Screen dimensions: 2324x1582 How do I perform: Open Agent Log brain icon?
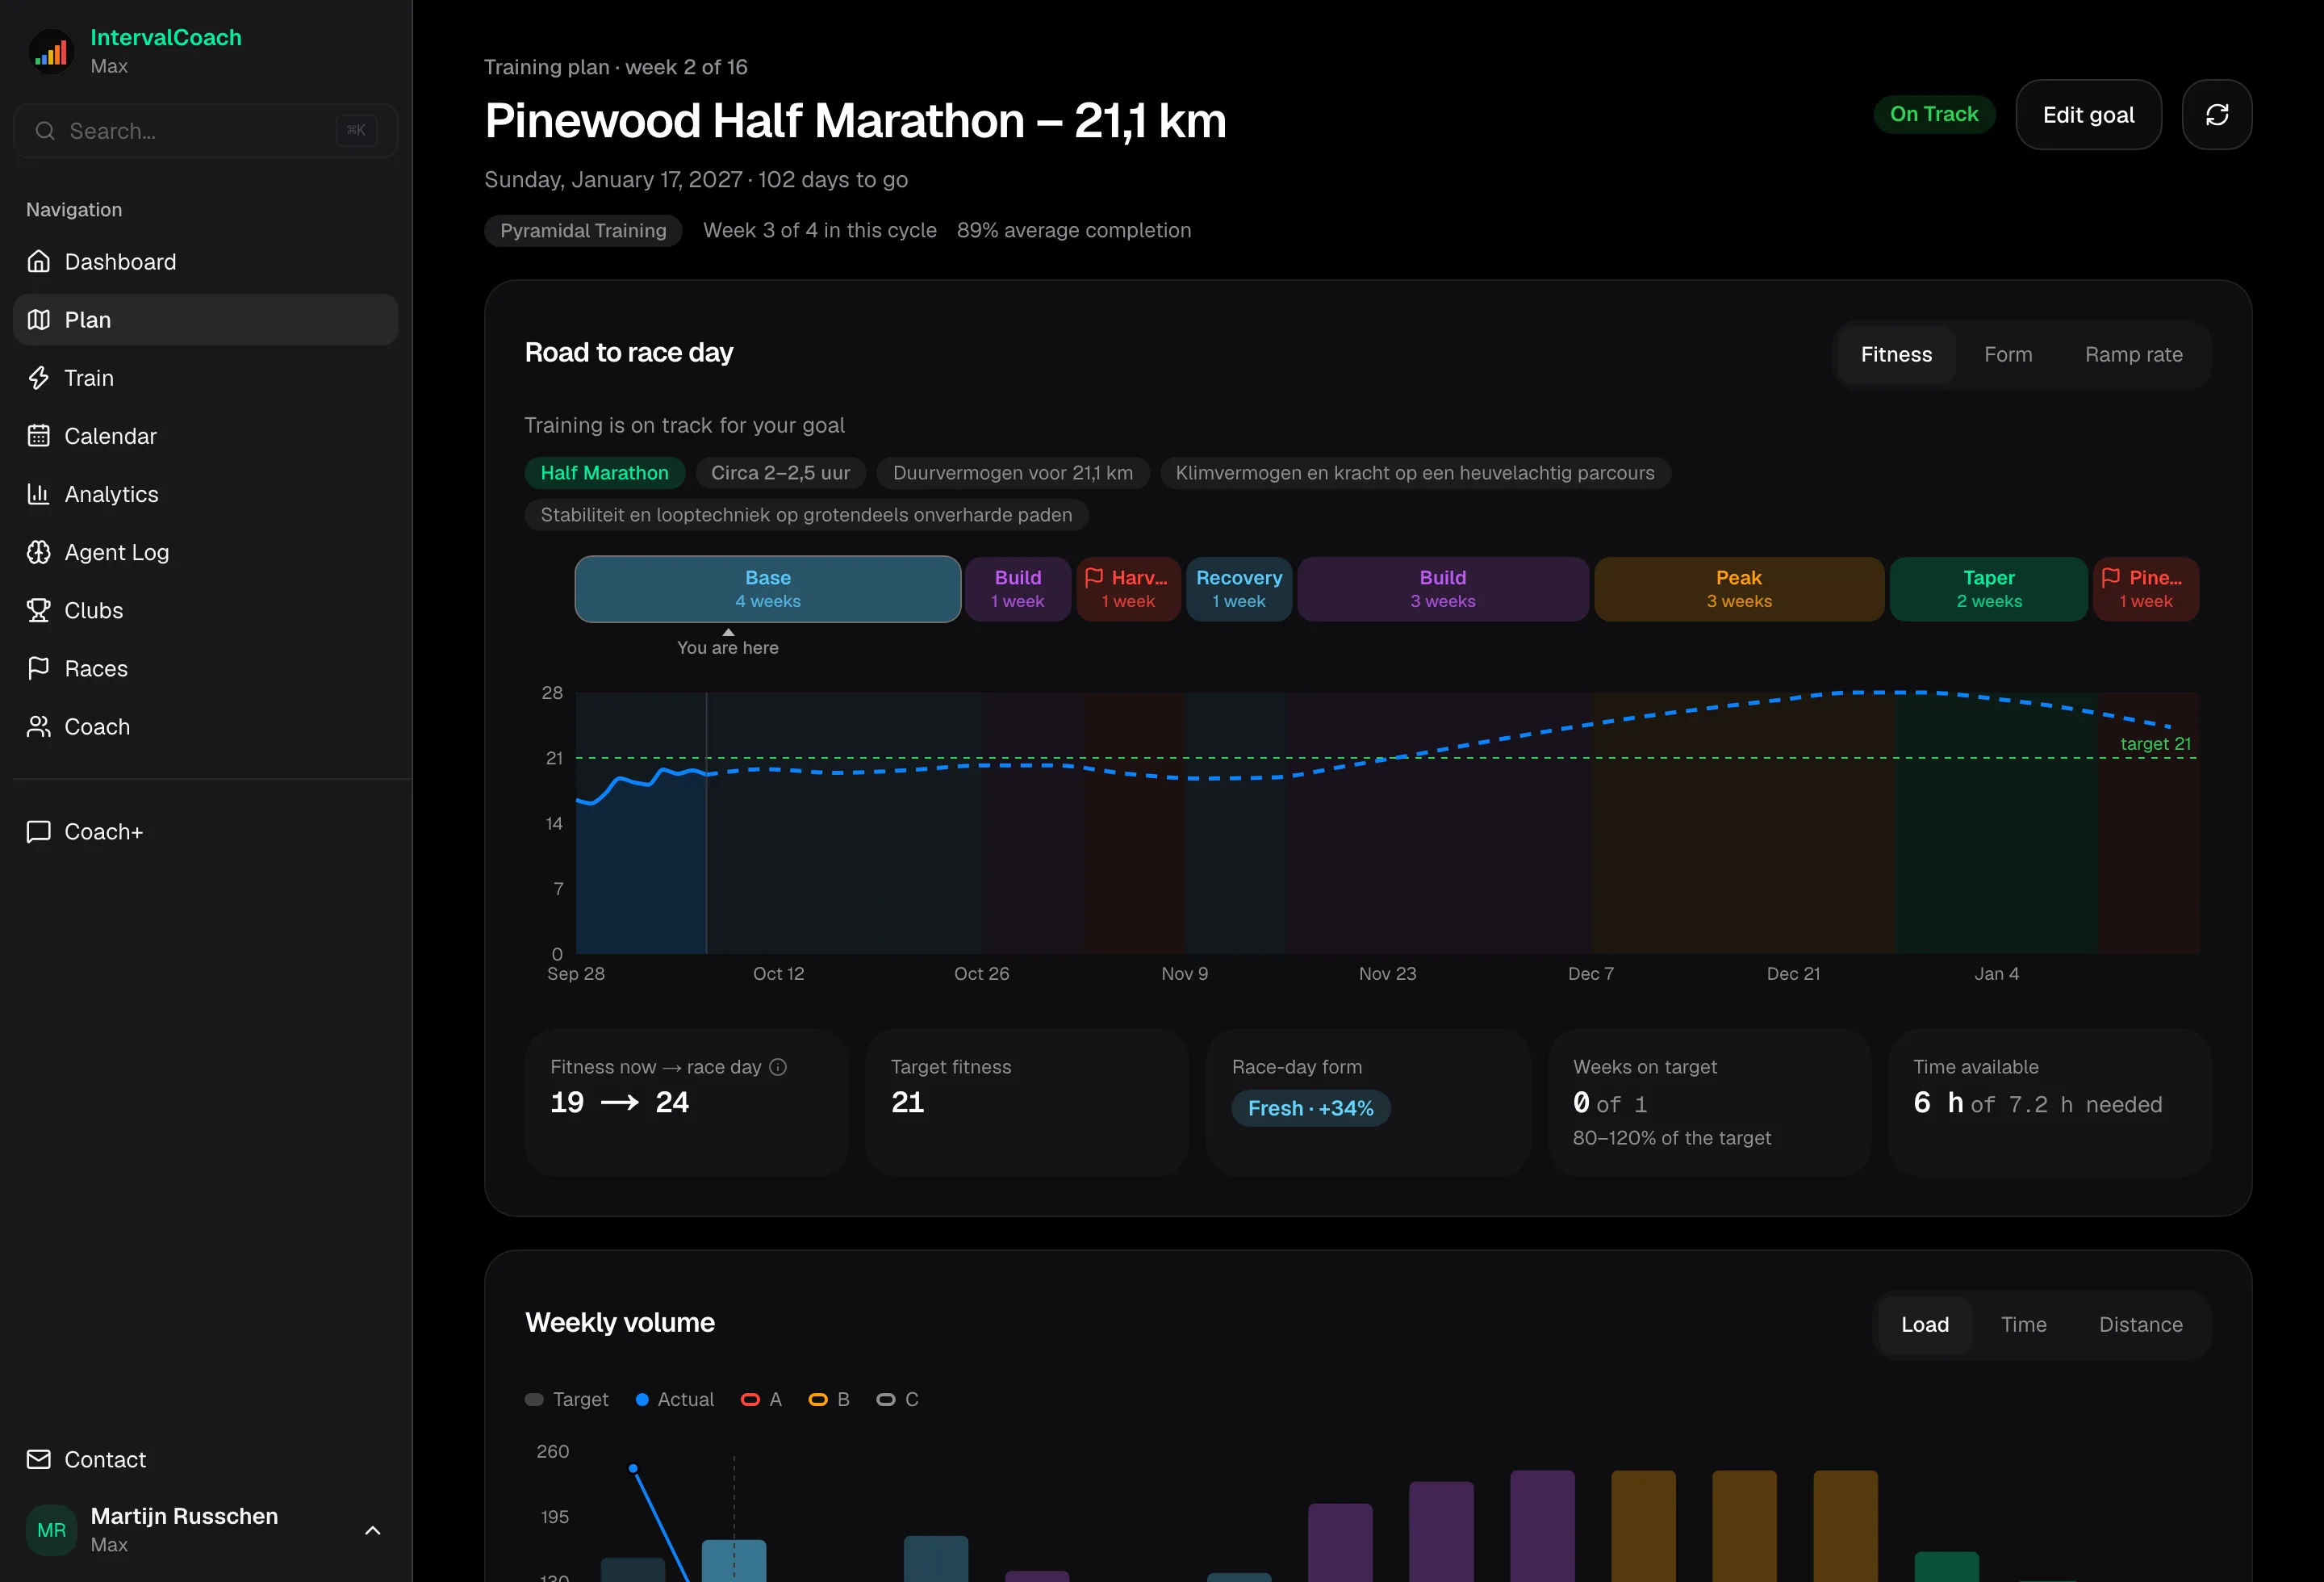(39, 552)
